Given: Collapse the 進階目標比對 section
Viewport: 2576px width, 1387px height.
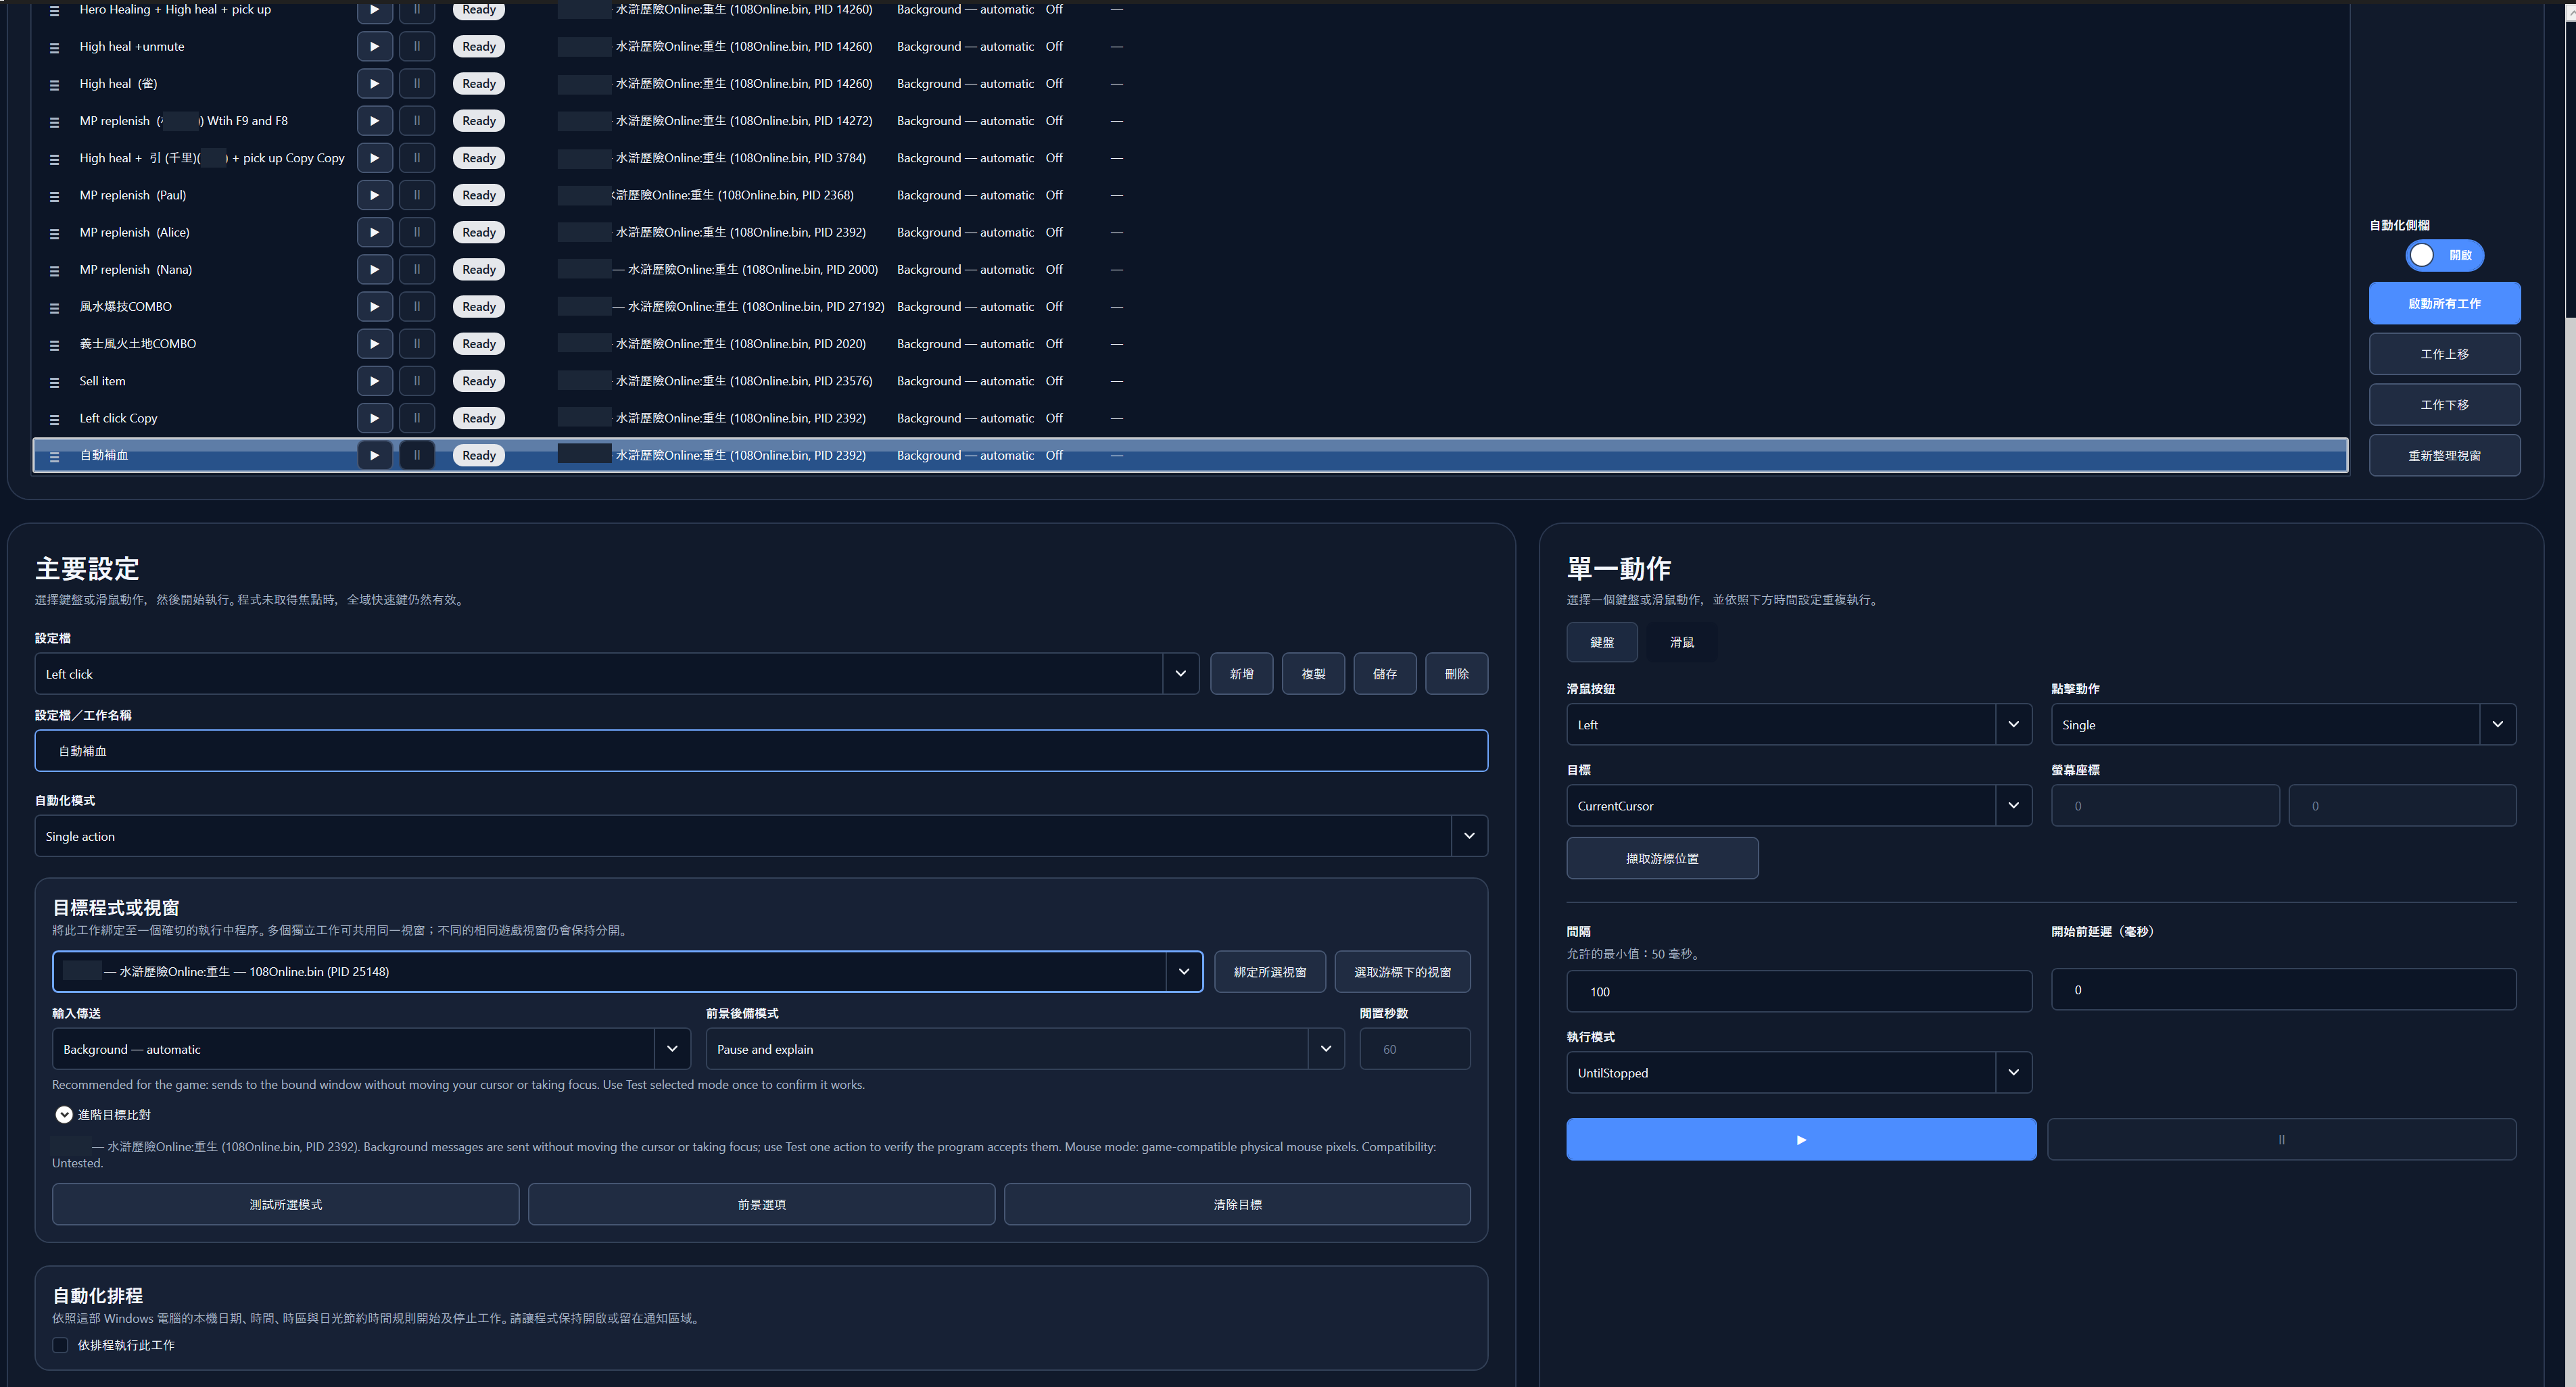Looking at the screenshot, I should point(64,1114).
